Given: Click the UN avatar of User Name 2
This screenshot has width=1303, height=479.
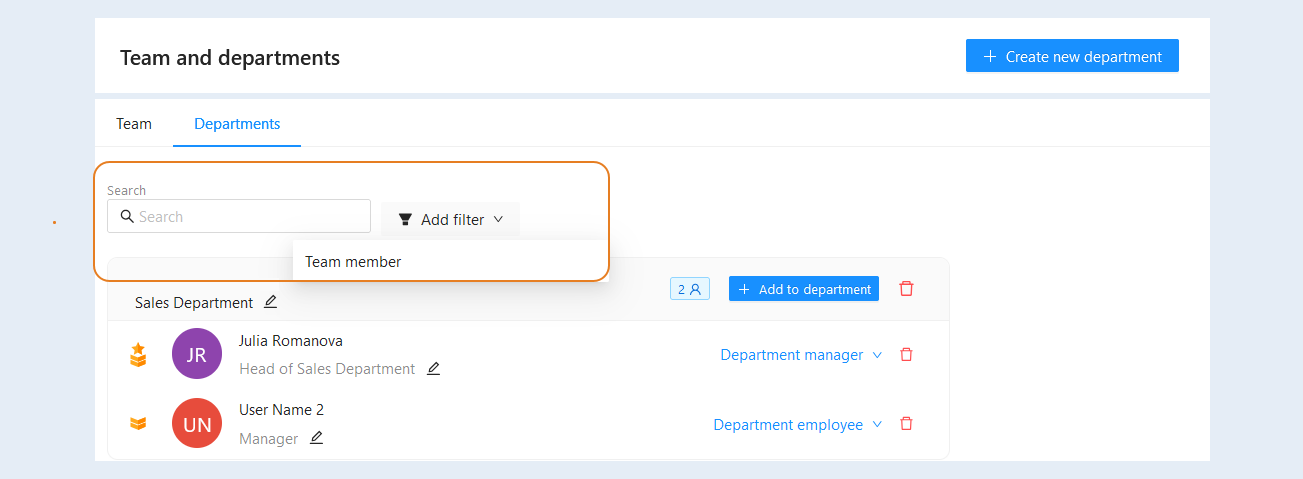Looking at the screenshot, I should [197, 423].
